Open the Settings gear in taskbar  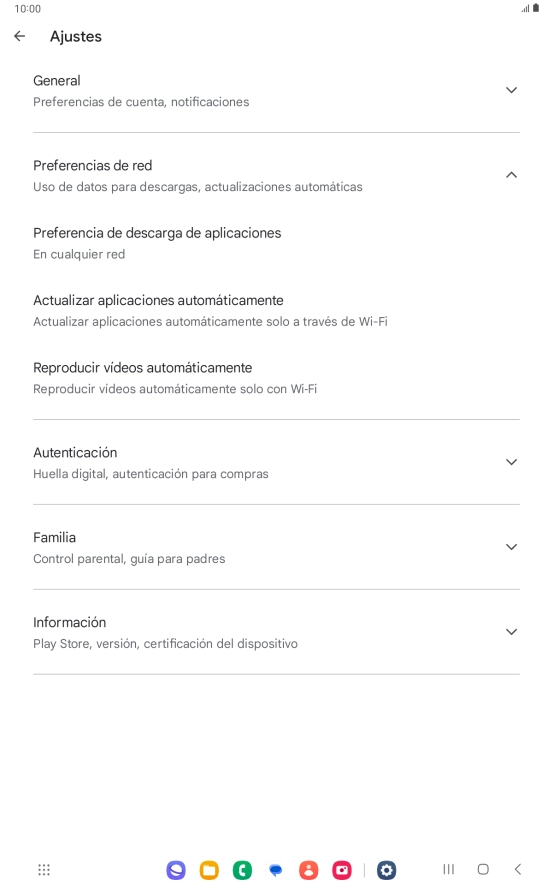click(386, 870)
